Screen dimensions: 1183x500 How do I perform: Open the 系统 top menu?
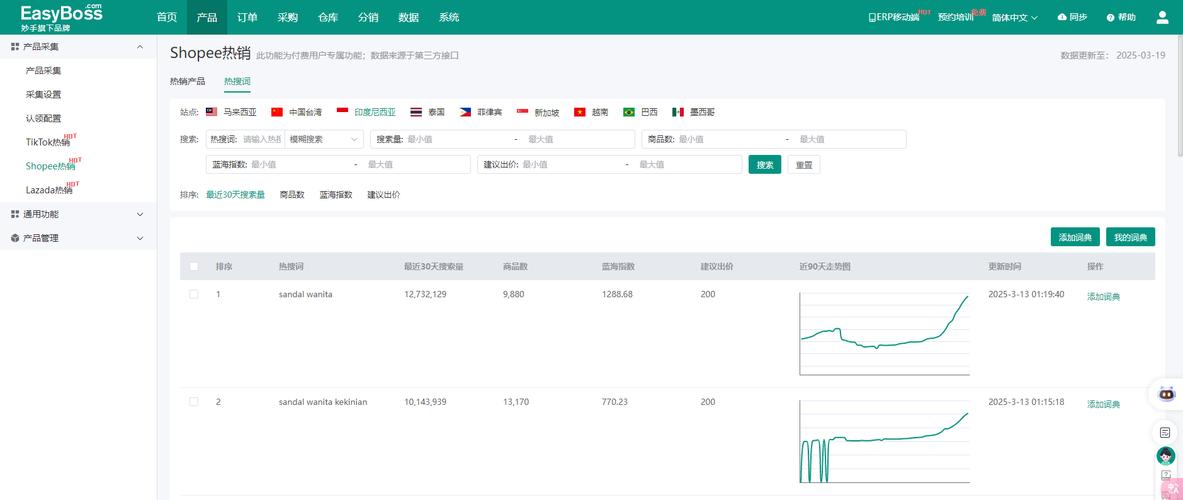tap(449, 17)
